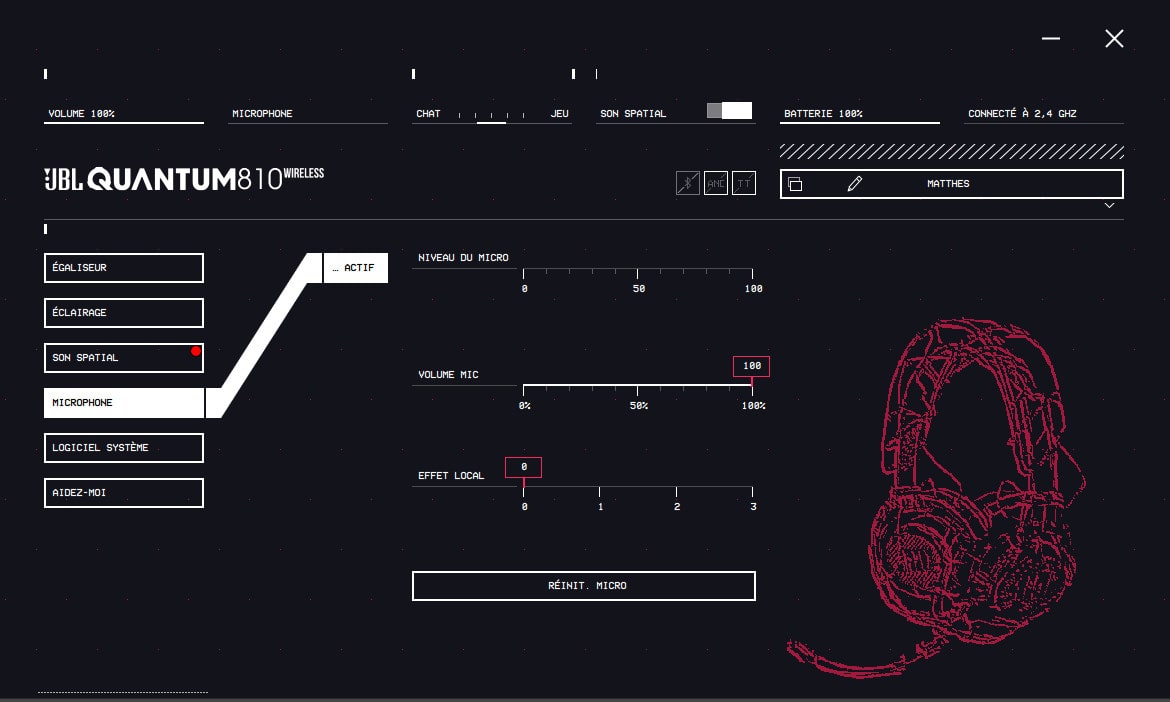Expand the profile list chevron
The image size is (1170, 702).
pos(1109,206)
